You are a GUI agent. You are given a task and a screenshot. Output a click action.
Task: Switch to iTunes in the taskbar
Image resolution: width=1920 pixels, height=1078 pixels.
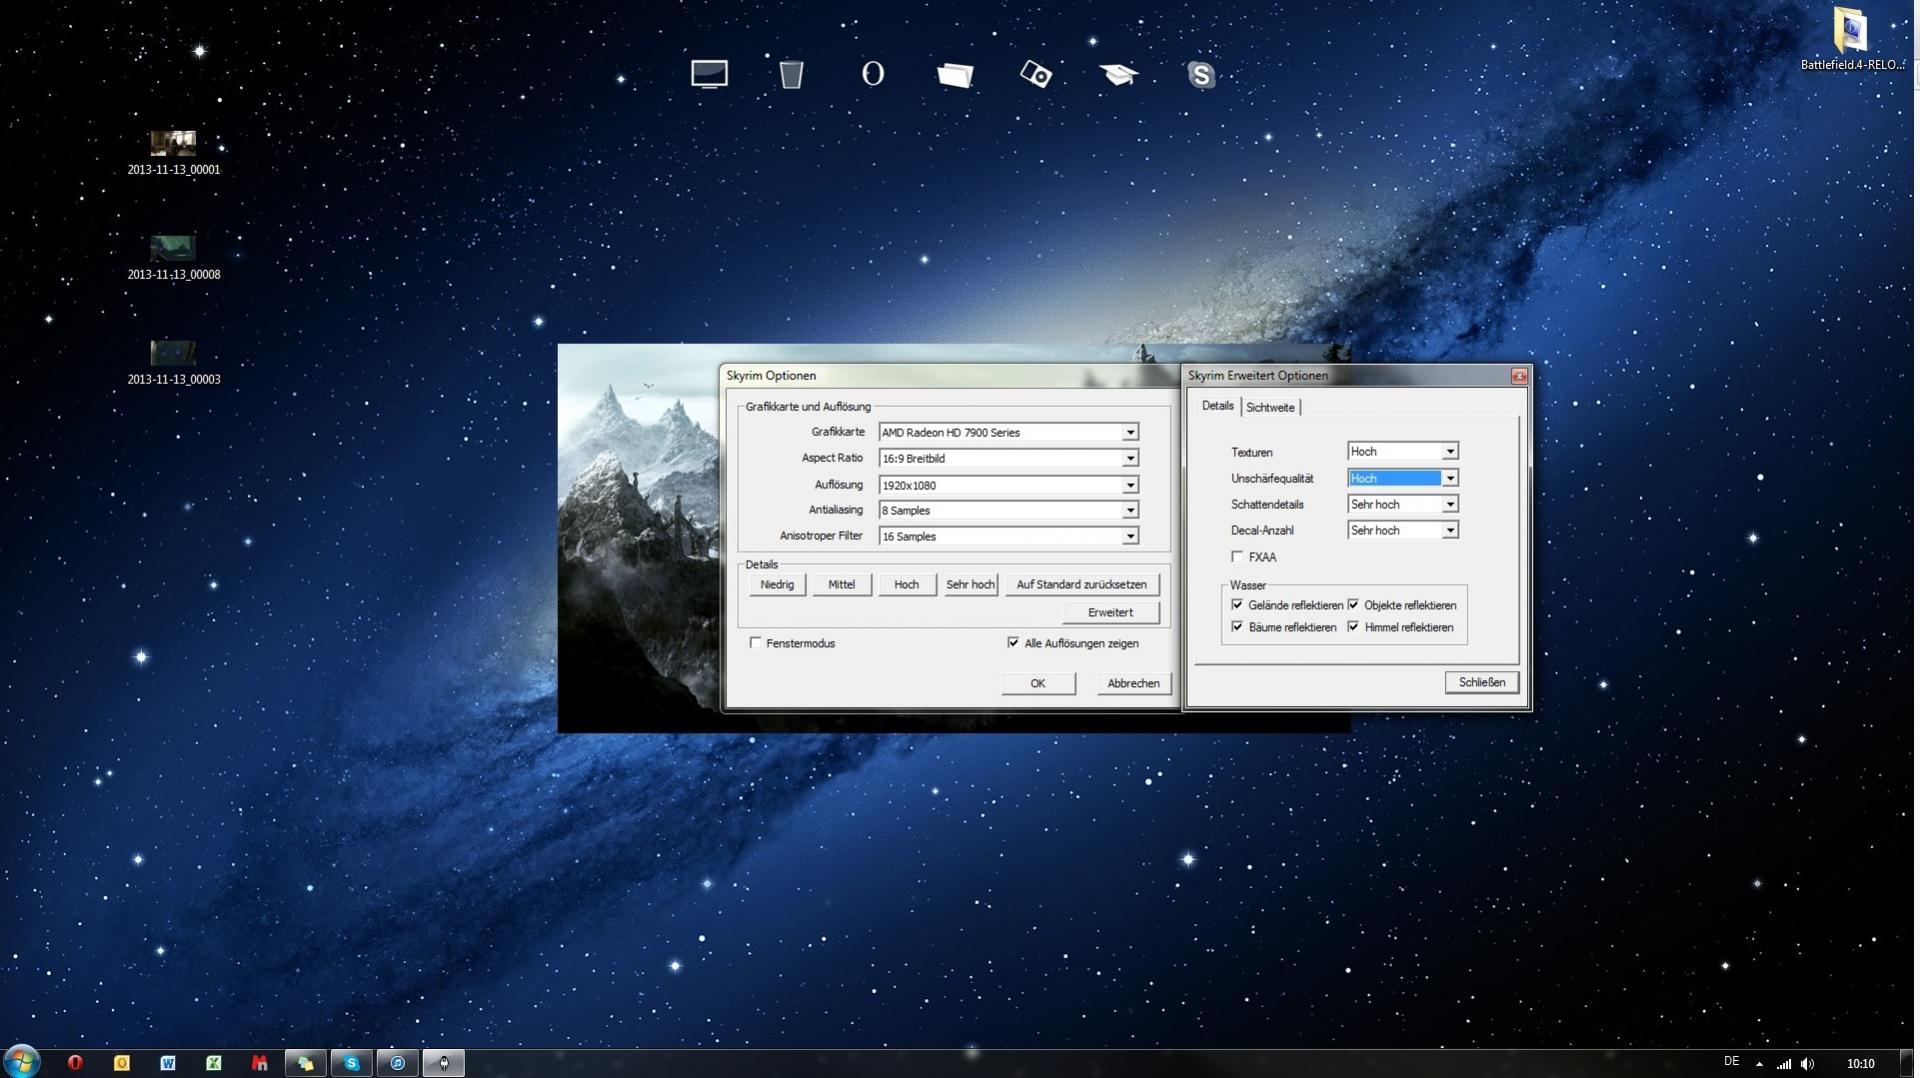(397, 1063)
